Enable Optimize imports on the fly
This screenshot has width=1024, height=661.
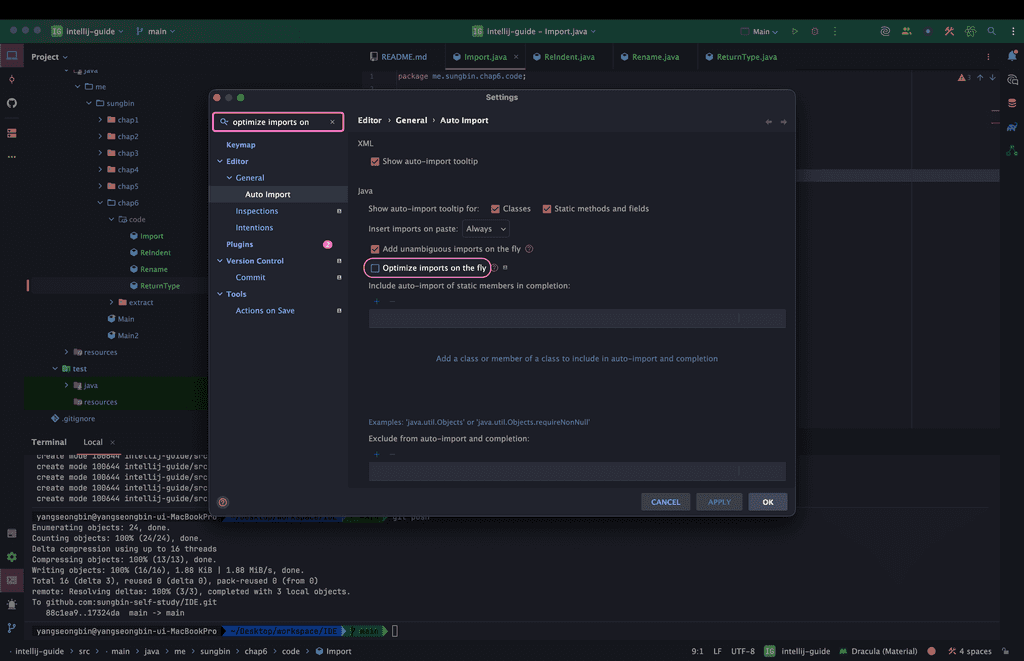[375, 268]
